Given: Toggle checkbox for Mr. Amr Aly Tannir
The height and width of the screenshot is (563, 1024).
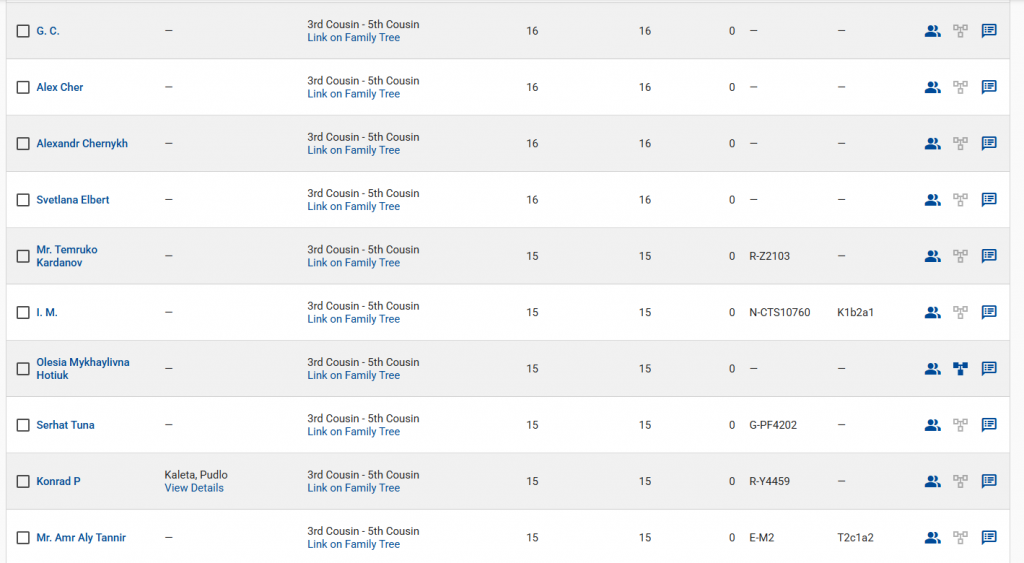Looking at the screenshot, I should 23,538.
